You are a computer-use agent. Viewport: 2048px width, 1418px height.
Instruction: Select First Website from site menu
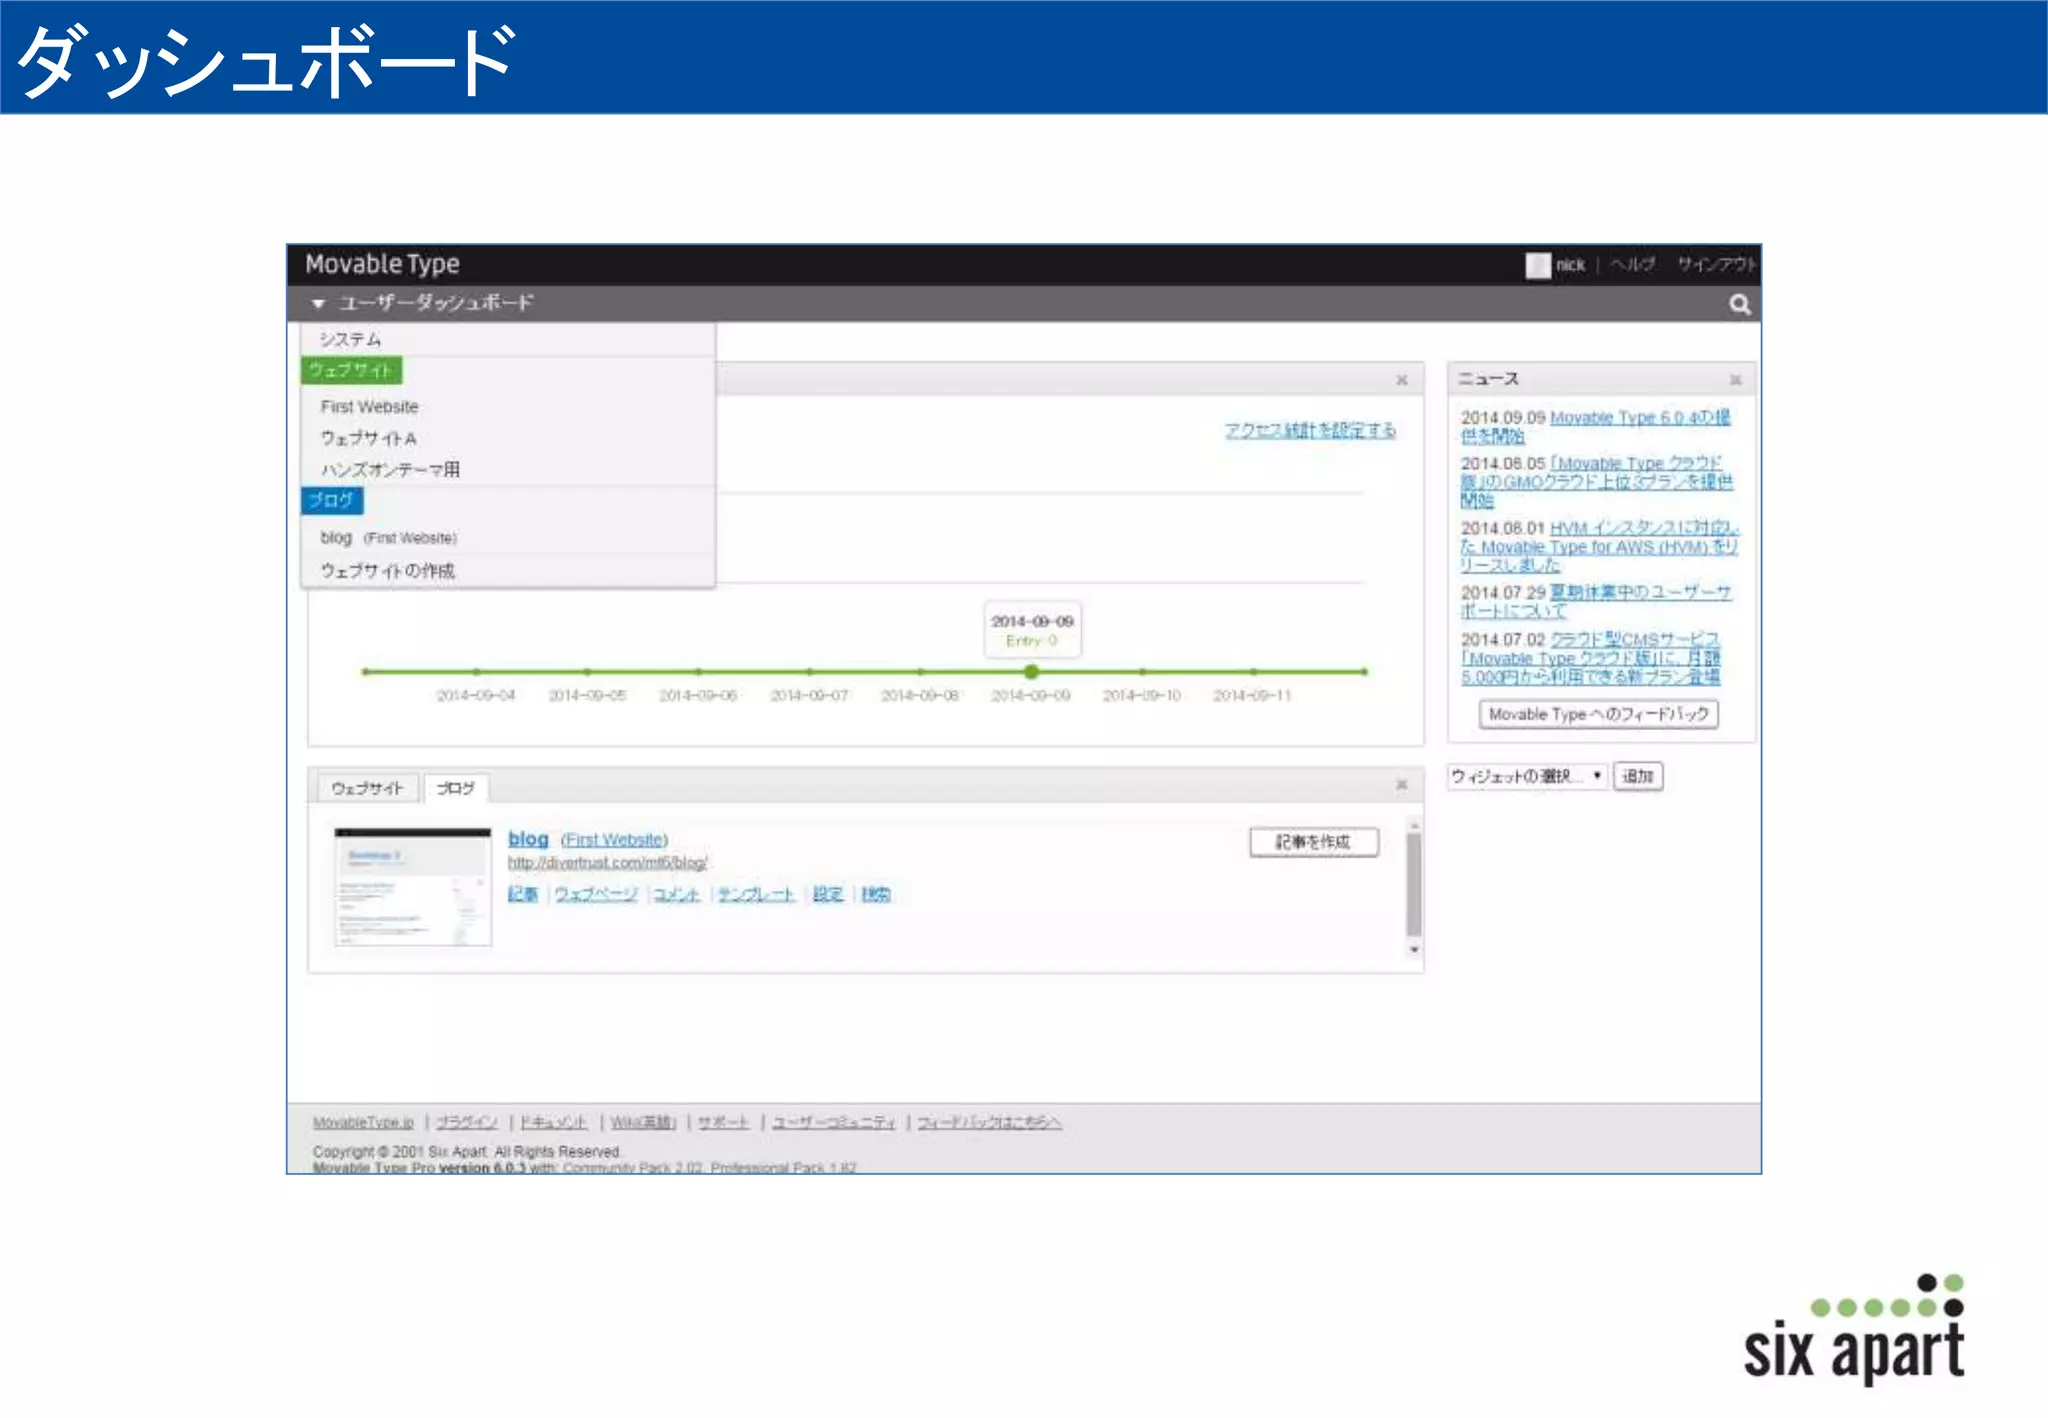tap(369, 407)
